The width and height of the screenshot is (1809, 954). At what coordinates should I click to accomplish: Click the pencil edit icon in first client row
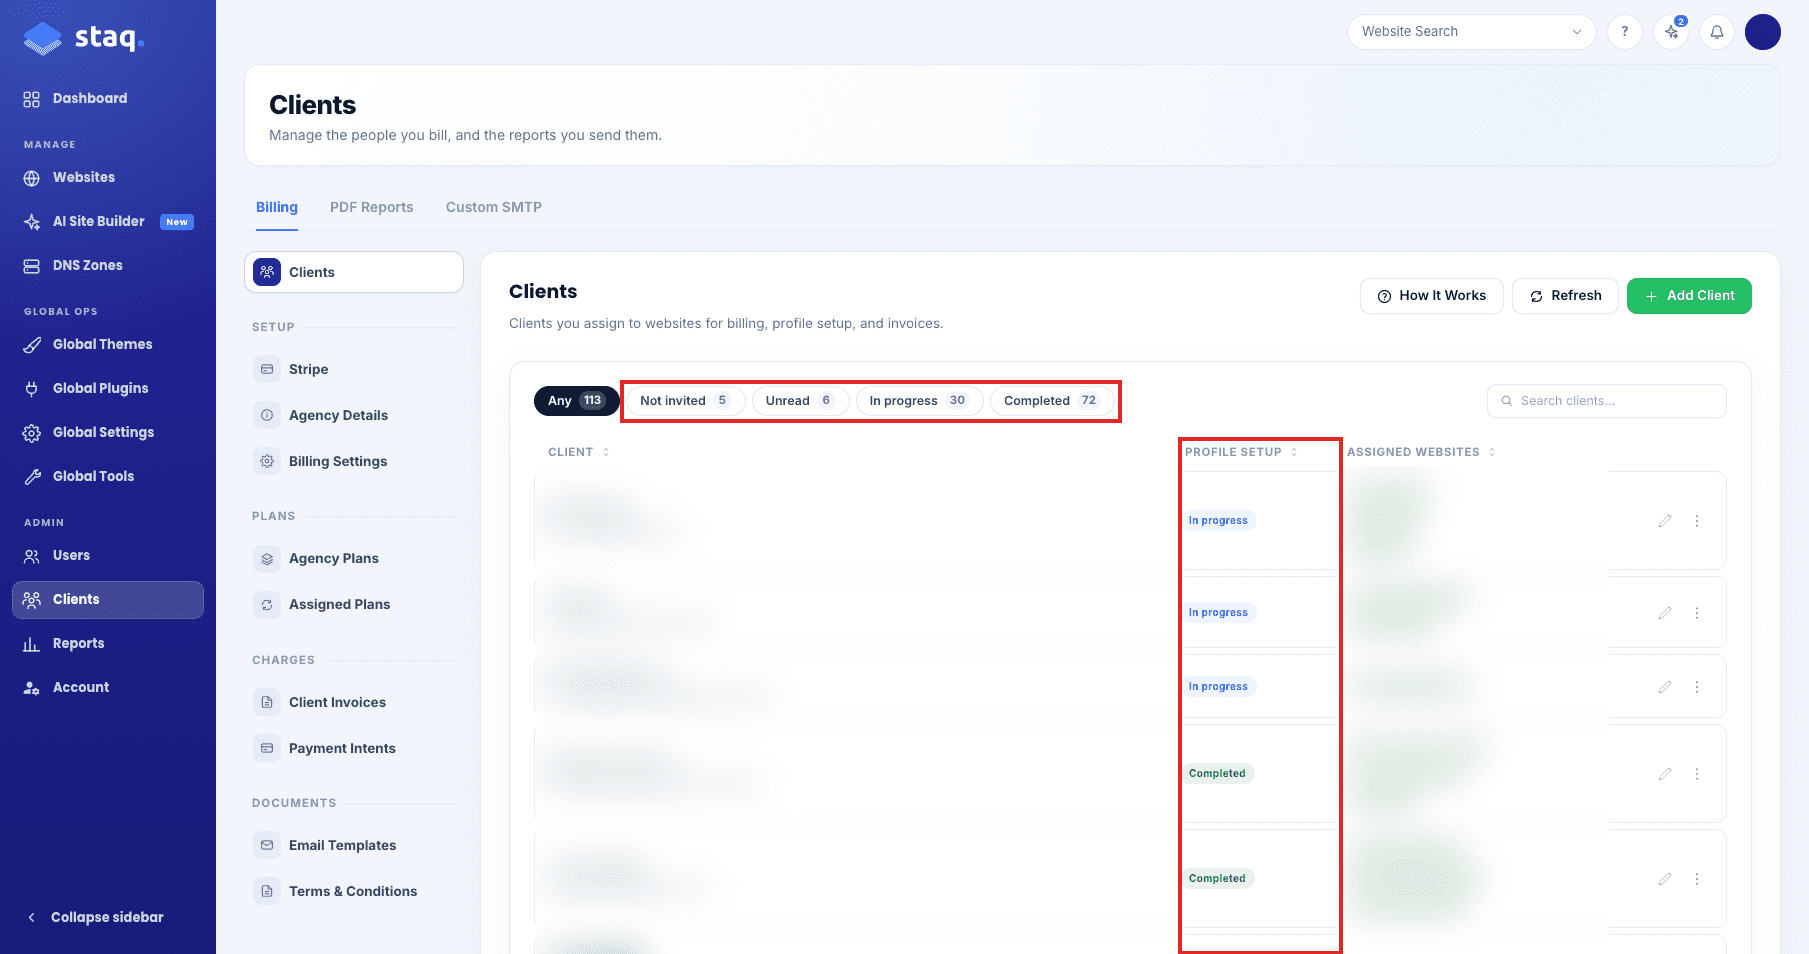click(1665, 521)
